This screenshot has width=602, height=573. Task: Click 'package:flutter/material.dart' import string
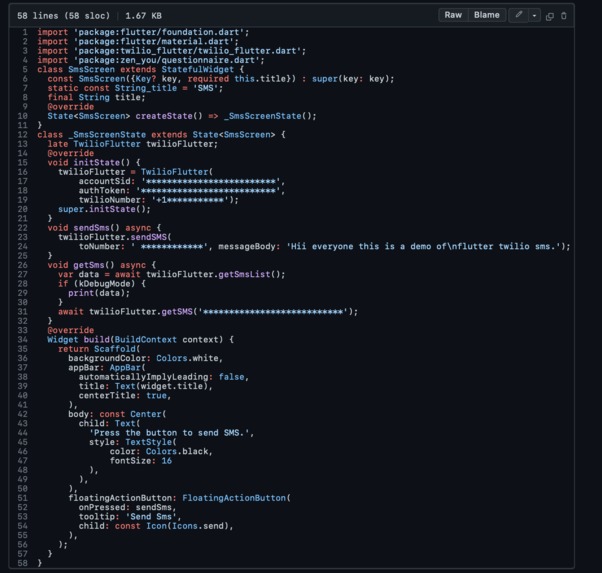[x=154, y=41]
